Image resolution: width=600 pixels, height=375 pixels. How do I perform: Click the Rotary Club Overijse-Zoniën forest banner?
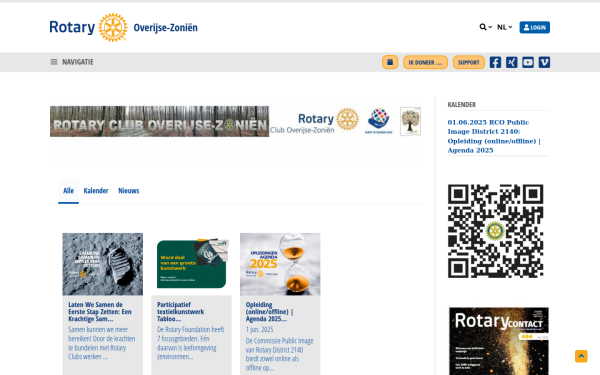160,121
